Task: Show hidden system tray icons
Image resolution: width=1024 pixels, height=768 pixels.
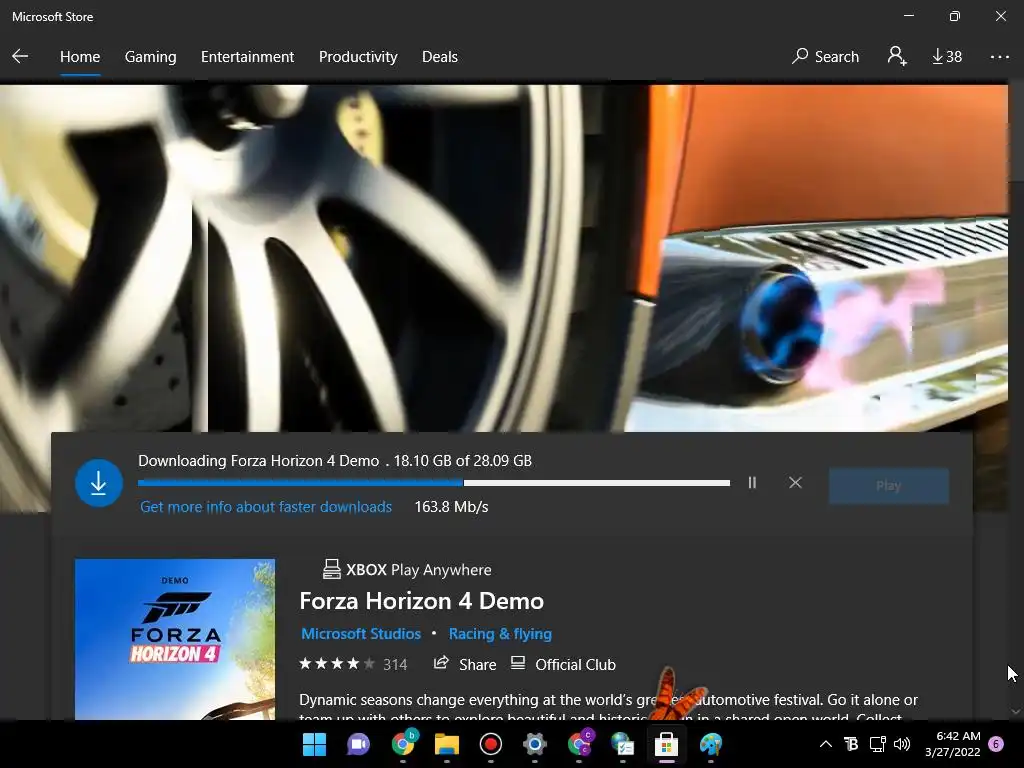Action: (x=825, y=744)
